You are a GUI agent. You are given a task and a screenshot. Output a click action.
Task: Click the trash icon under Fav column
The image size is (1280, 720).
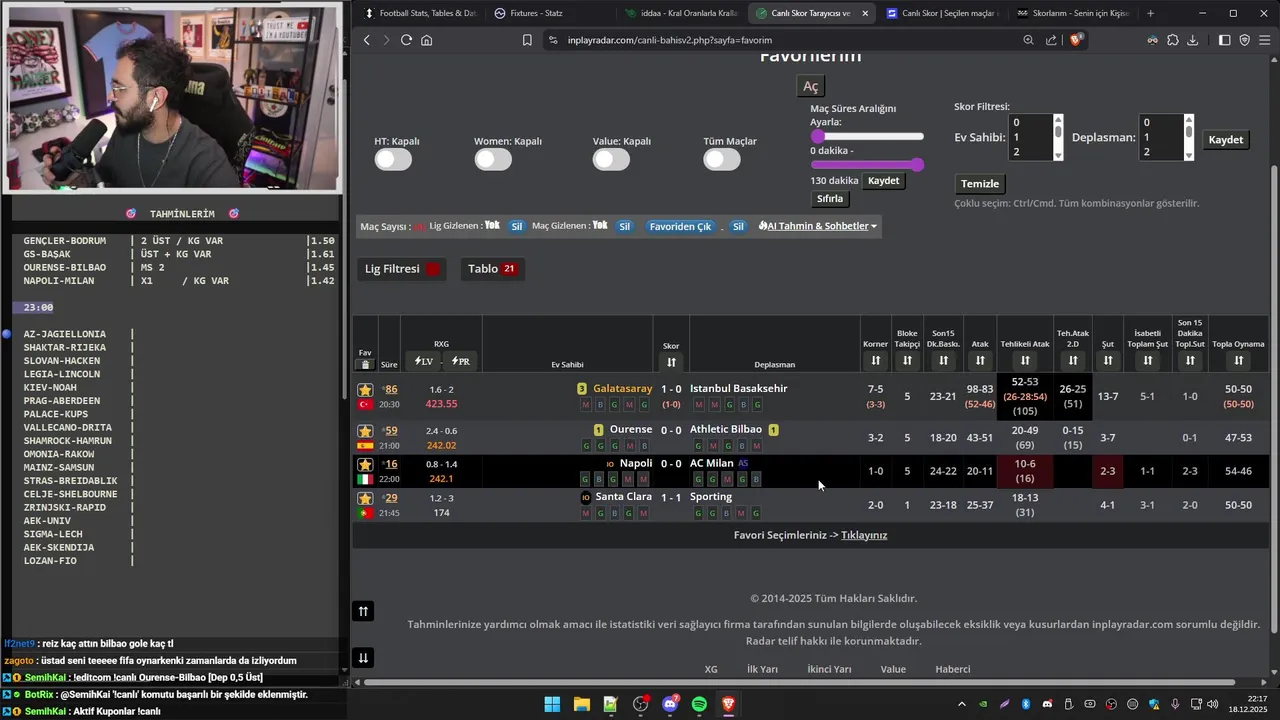coord(366,365)
